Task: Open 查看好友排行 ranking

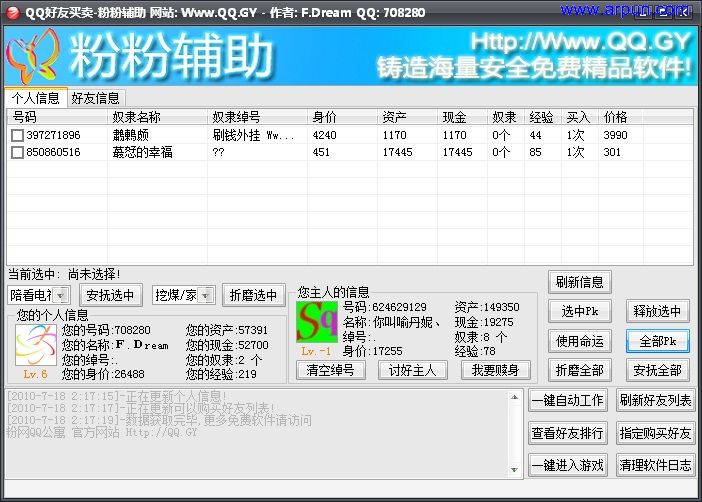Action: click(x=568, y=433)
